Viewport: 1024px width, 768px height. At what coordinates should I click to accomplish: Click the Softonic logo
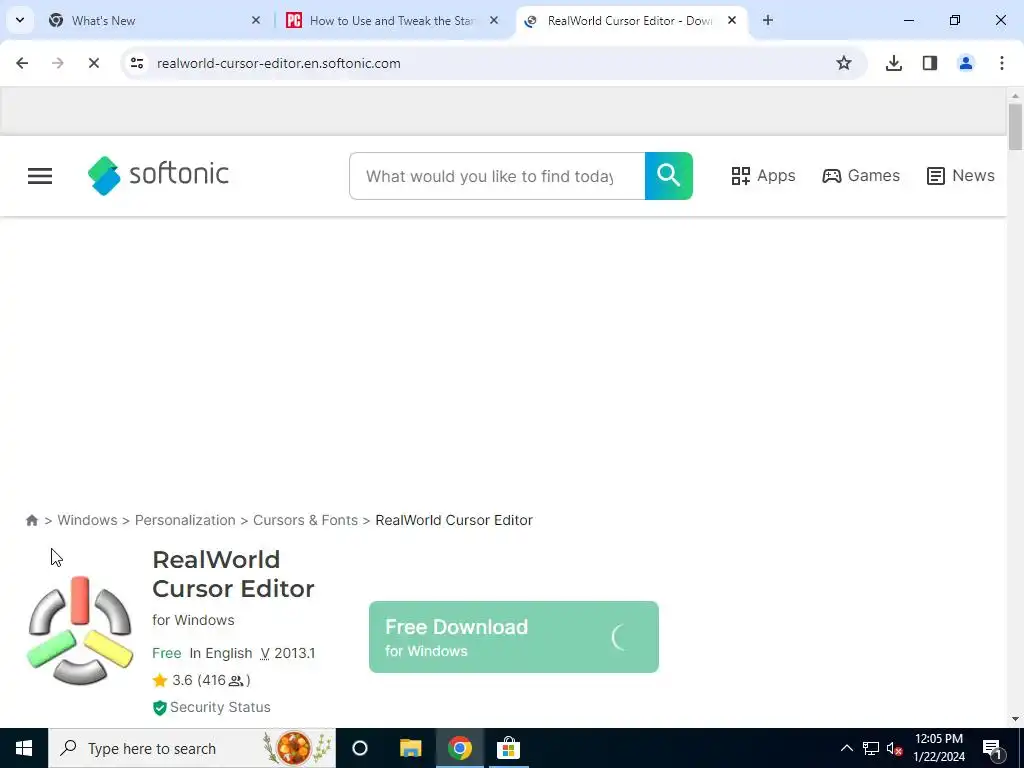158,175
